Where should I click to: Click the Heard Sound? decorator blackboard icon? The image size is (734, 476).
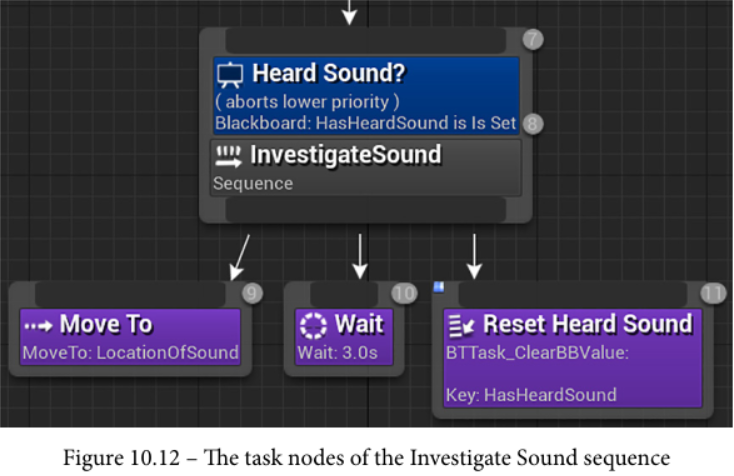point(230,75)
